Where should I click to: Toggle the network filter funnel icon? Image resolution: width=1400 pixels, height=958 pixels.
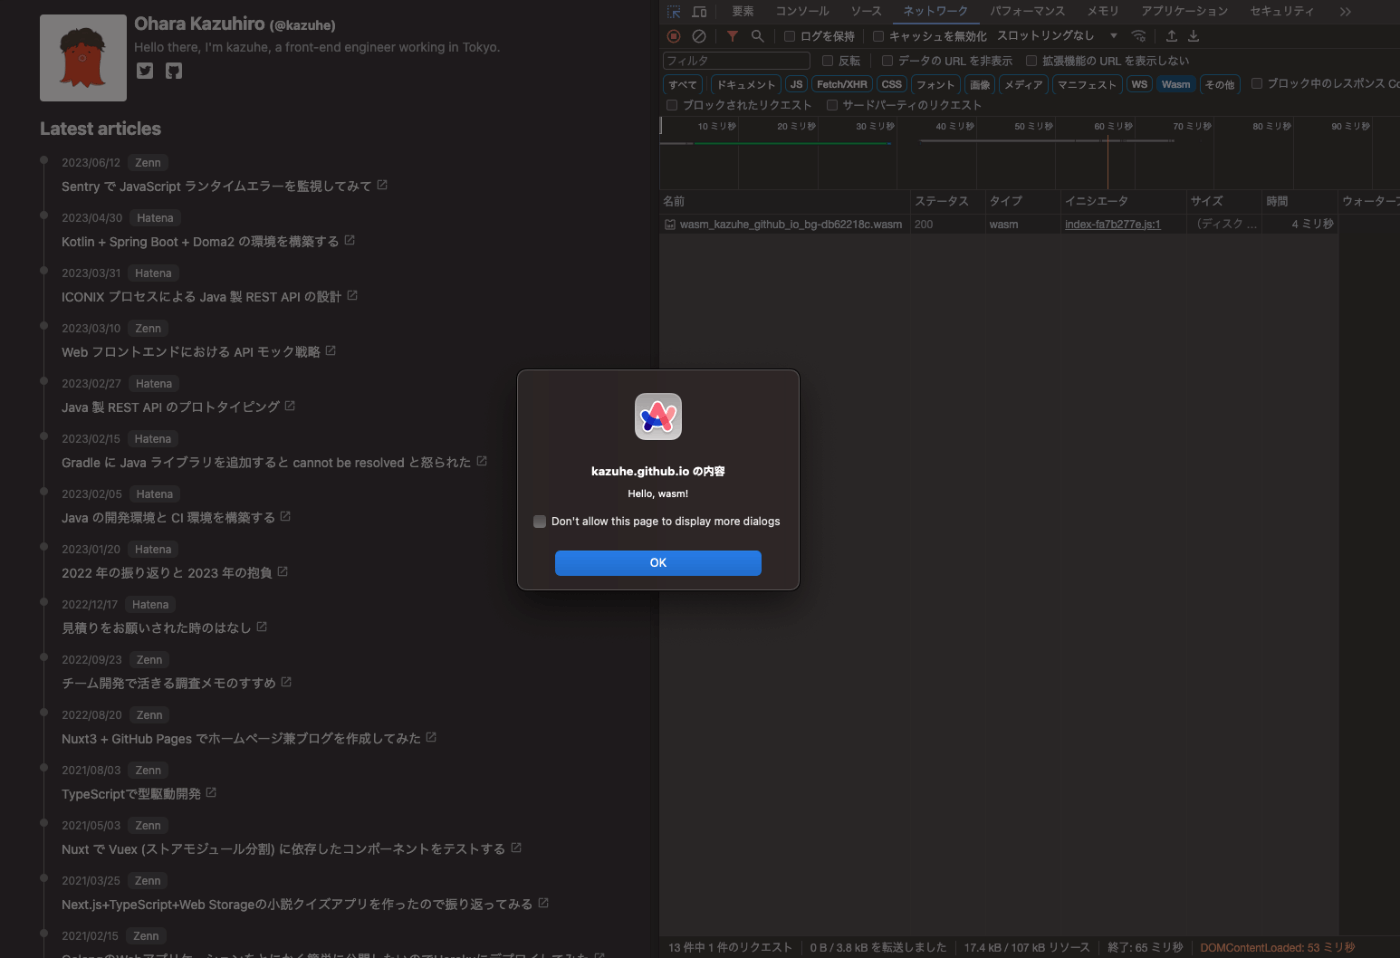coord(732,36)
